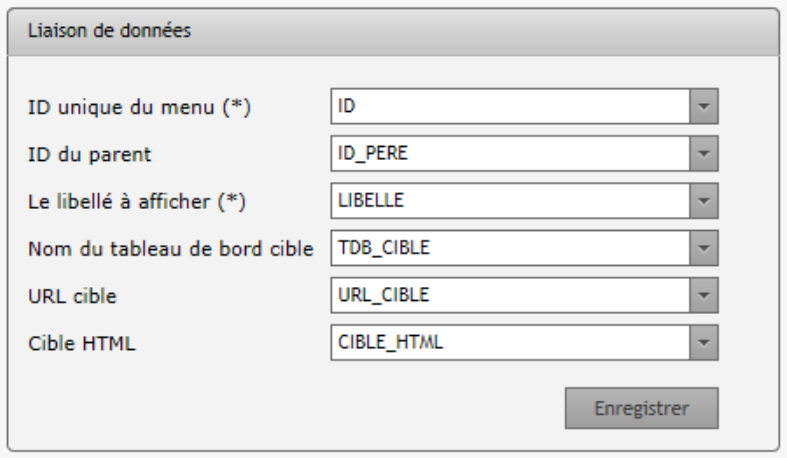Click the Enregistrer button
This screenshot has height=458, width=787.
pyautogui.click(x=641, y=408)
